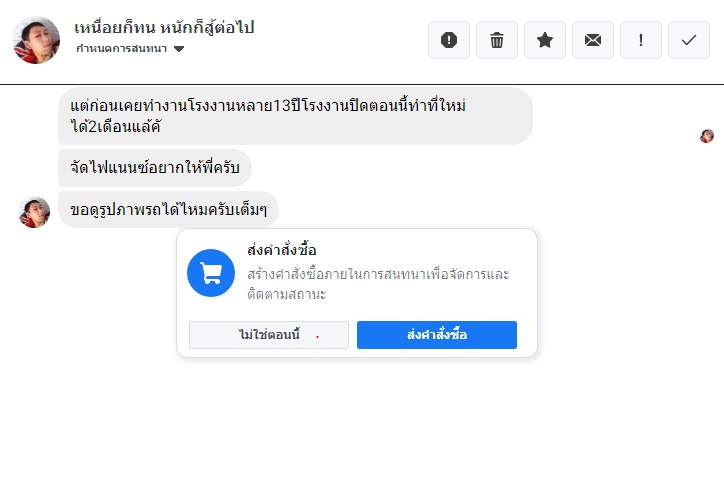Open profile of เหนื่อยก็ทน หนักก็สู้ต่อไป
This screenshot has width=724, height=492.
pyautogui.click(x=164, y=27)
